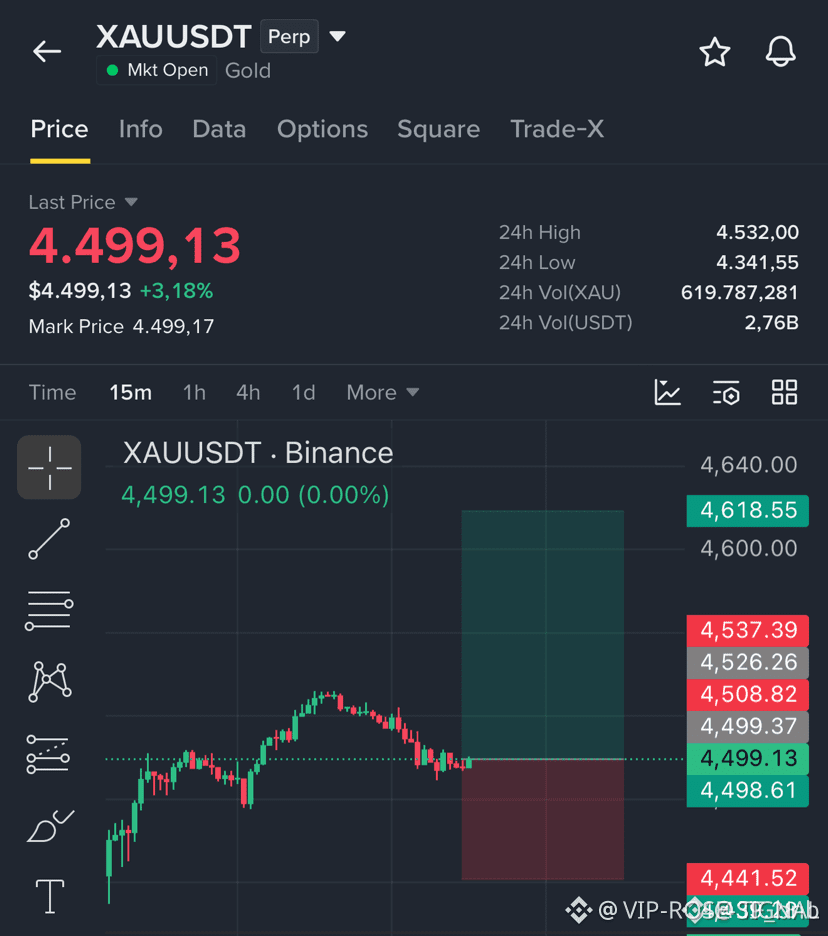Select the trend line drawing tool
Screen dimensions: 828x936
(x=49, y=539)
